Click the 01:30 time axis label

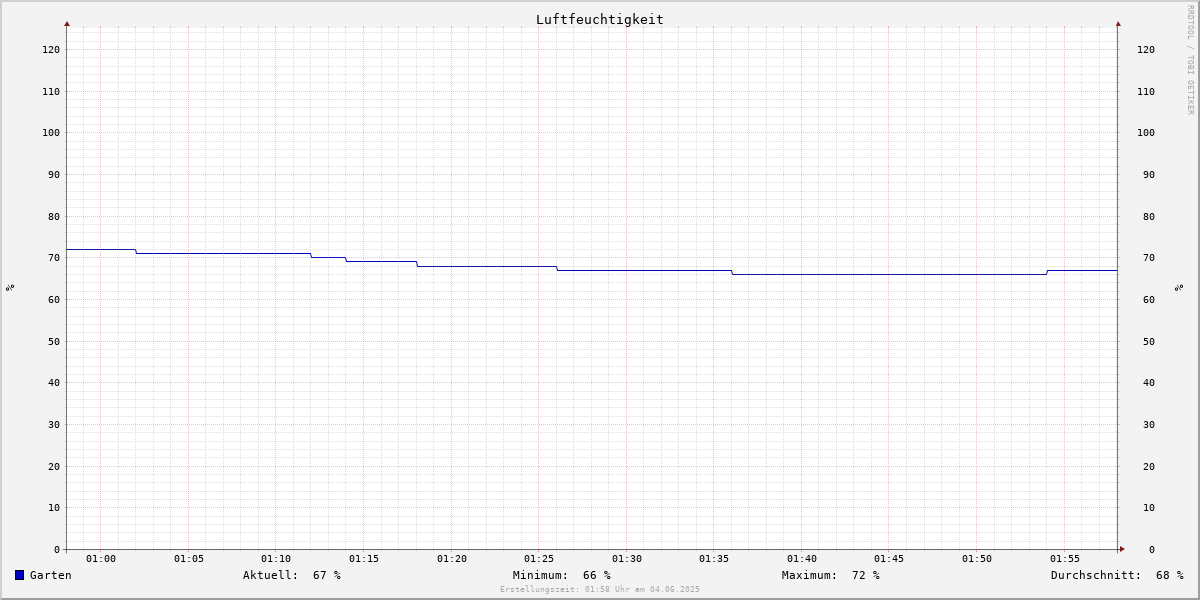(627, 559)
